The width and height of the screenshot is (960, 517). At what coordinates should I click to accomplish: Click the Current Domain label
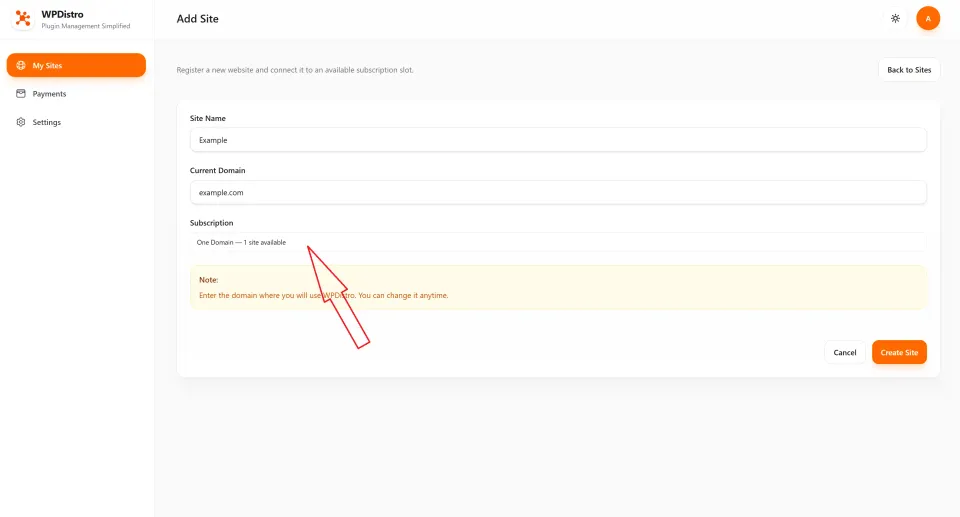pyautogui.click(x=217, y=170)
